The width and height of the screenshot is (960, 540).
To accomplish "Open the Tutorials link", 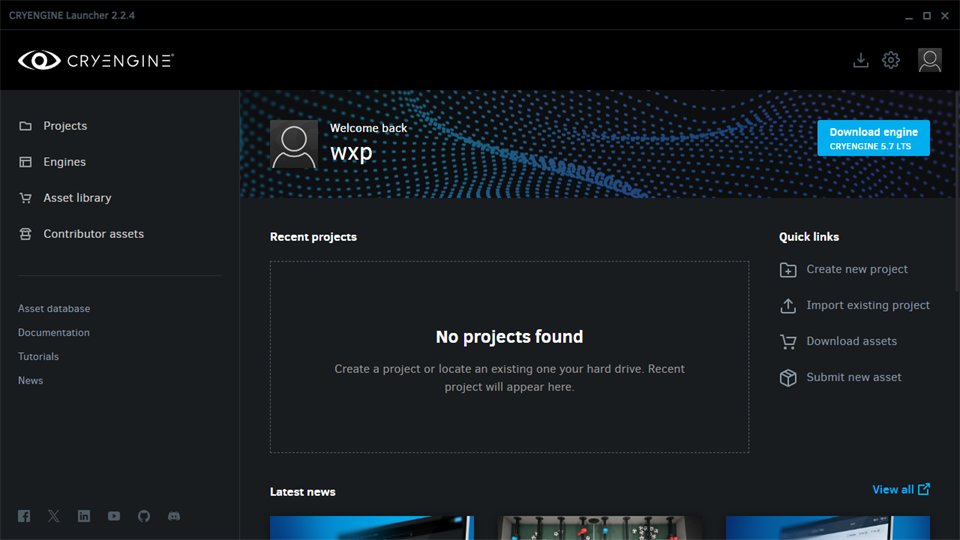I will (x=39, y=356).
